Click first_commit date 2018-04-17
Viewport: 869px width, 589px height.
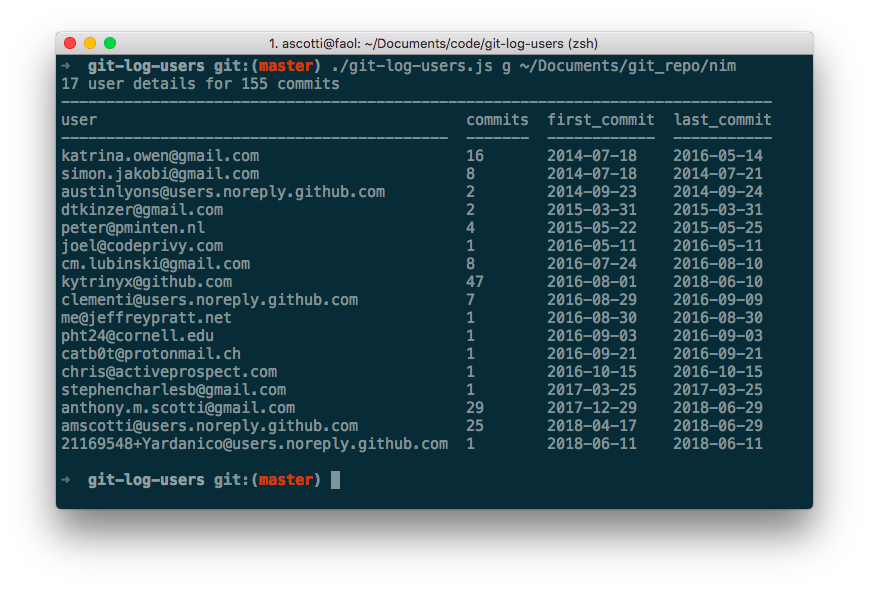(592, 426)
